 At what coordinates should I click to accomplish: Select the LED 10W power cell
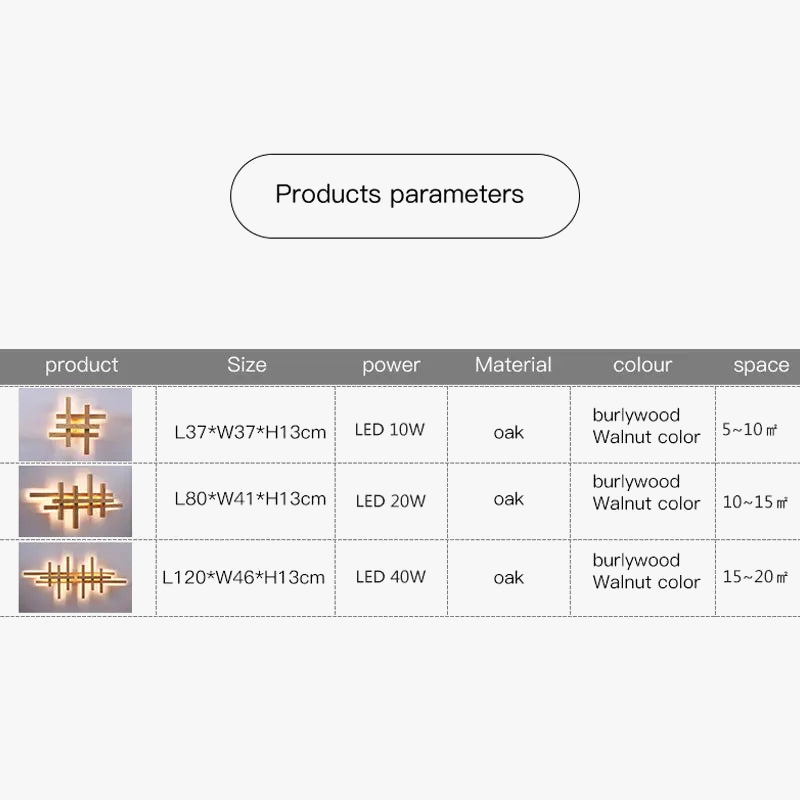390,431
